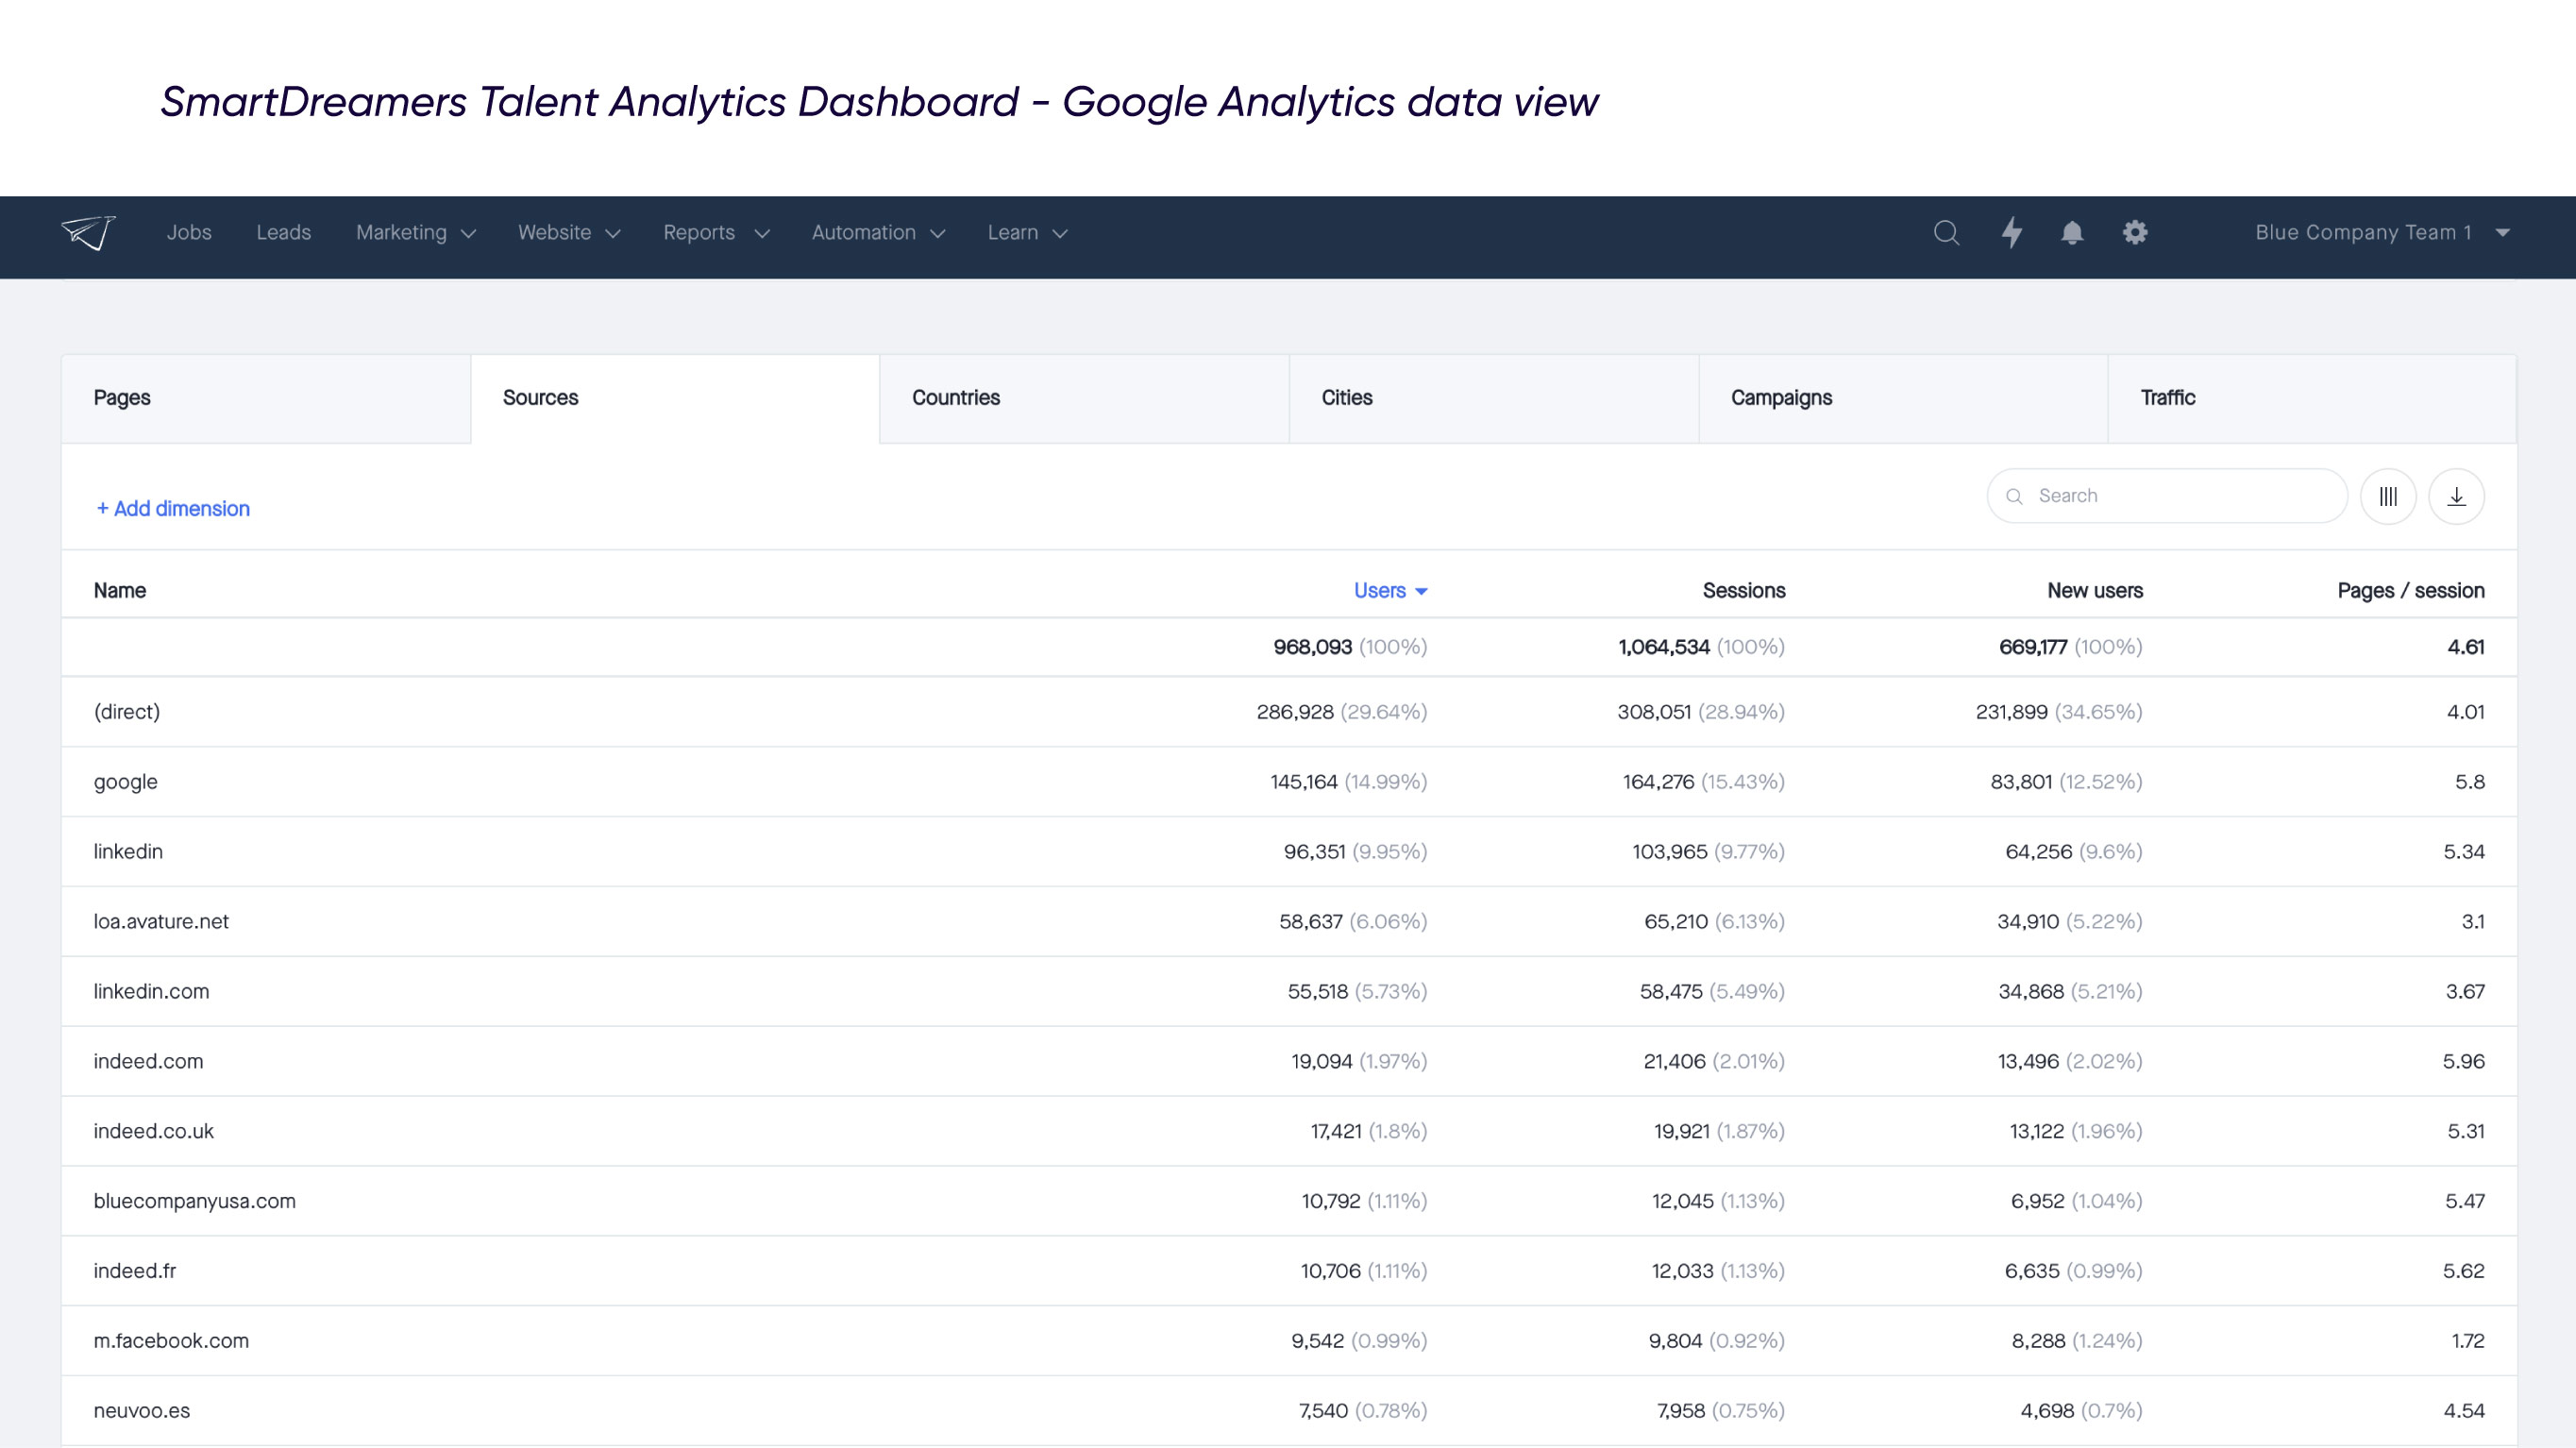Click the total sessions value 1,064,534

point(1664,647)
